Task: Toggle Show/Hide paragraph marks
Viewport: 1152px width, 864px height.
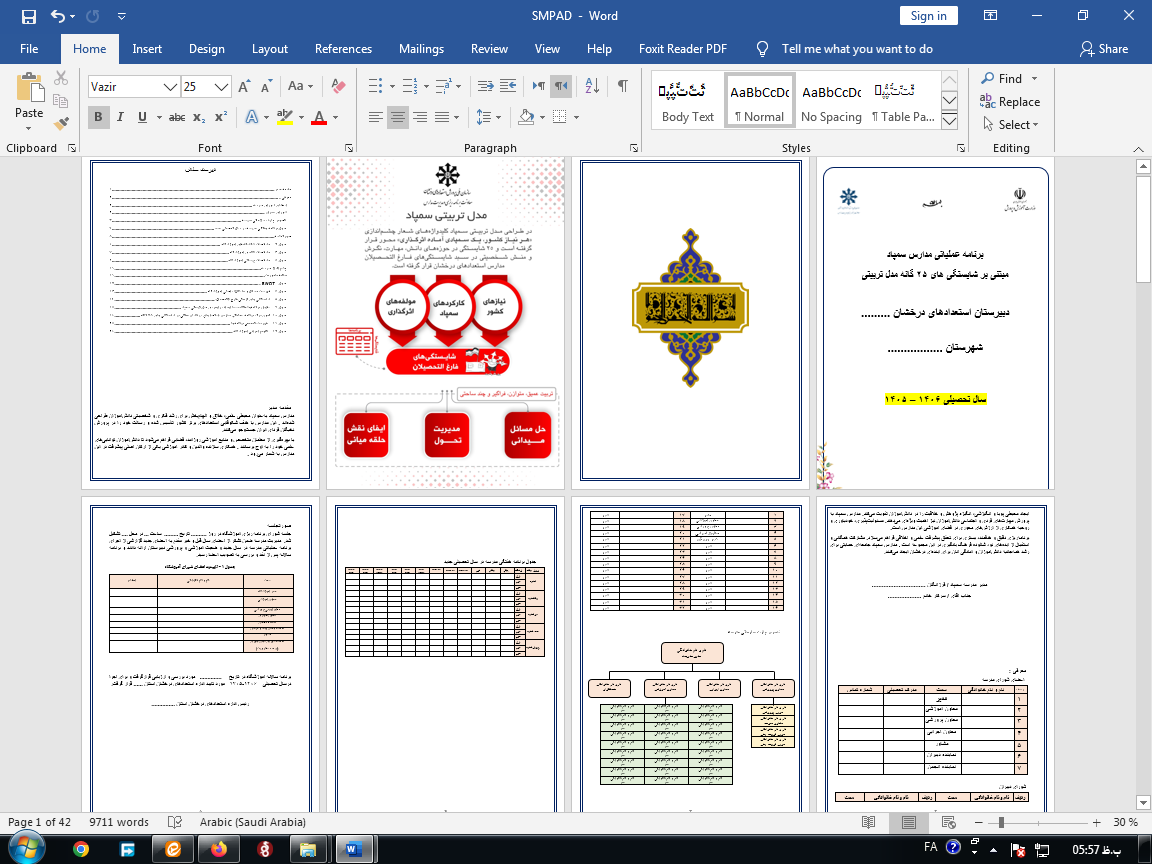Action: tap(622, 86)
